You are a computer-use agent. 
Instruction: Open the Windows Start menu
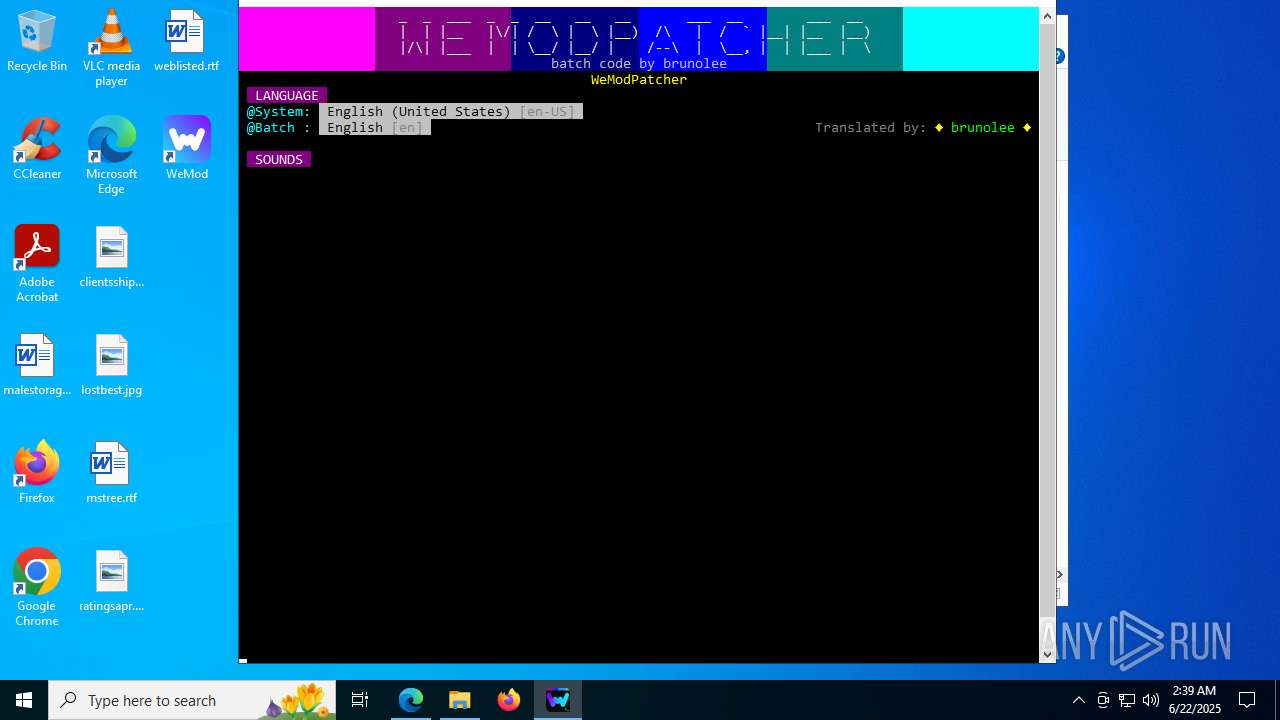(24, 700)
